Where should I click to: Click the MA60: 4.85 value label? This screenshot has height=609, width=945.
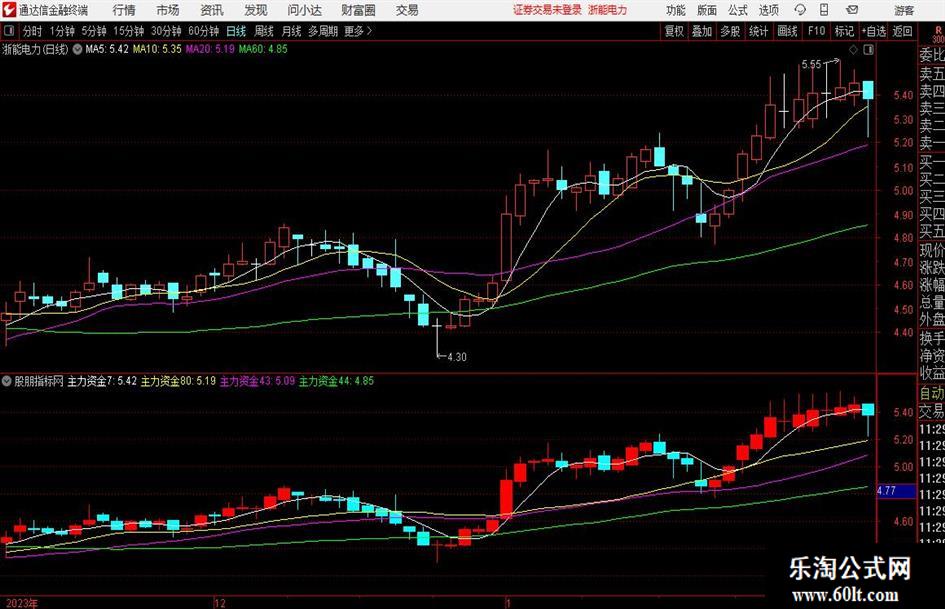click(263, 49)
